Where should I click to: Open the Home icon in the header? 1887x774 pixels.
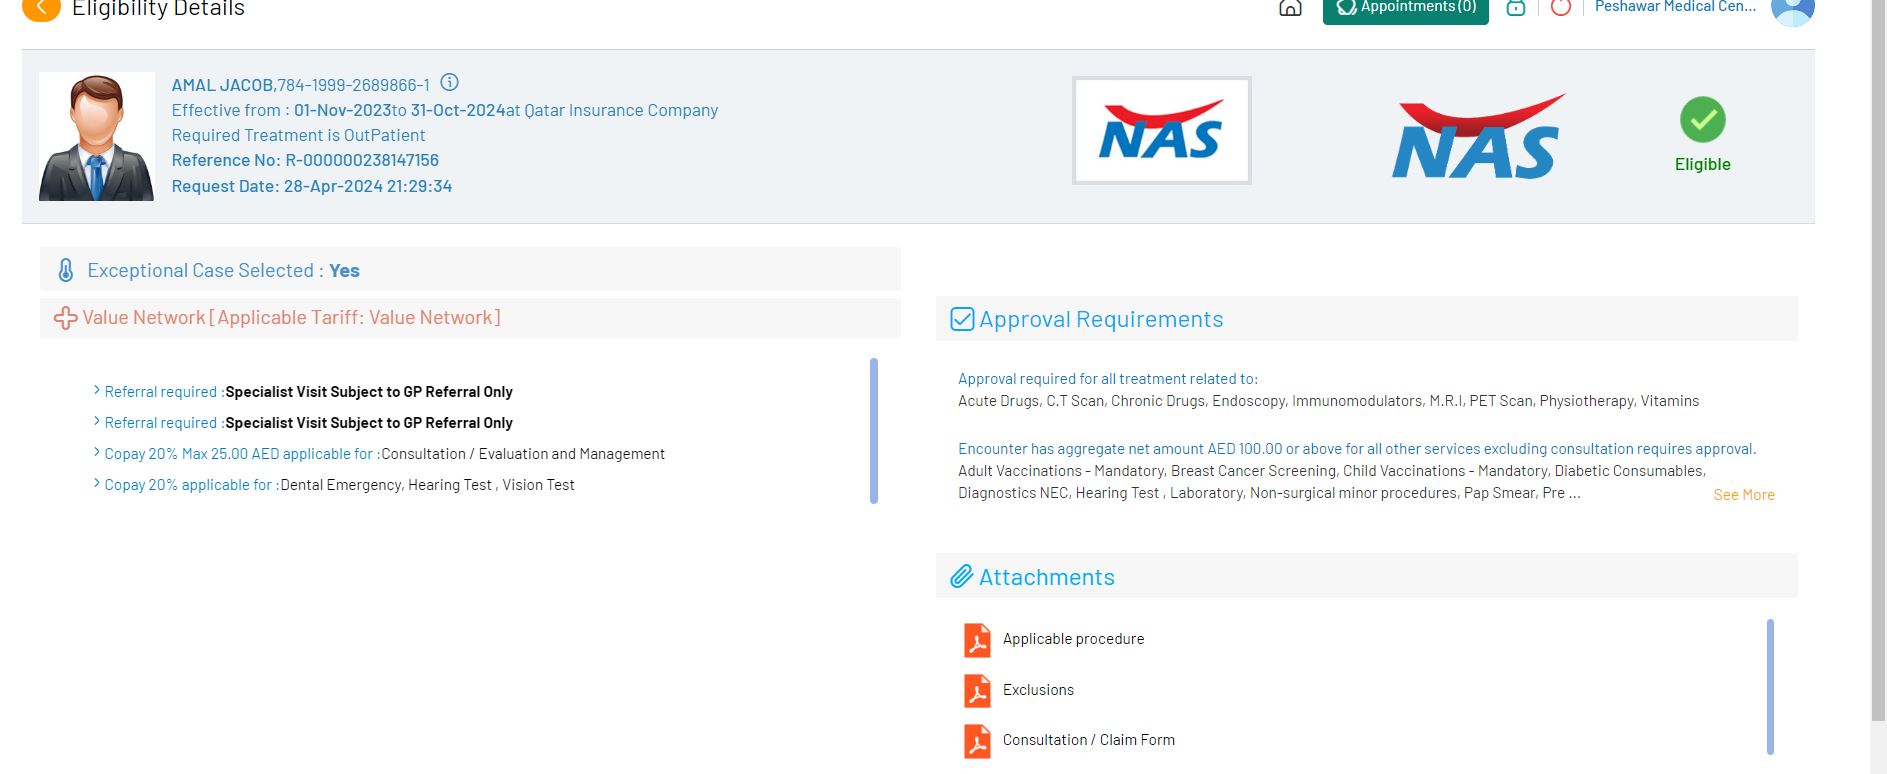(x=1290, y=8)
